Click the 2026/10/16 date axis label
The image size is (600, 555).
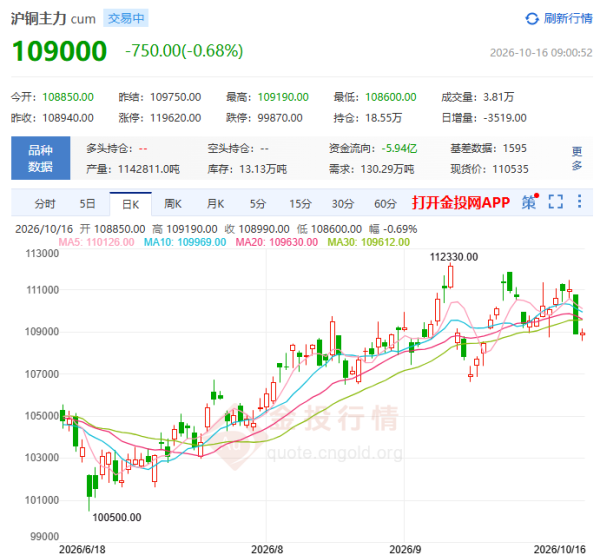pyautogui.click(x=560, y=549)
